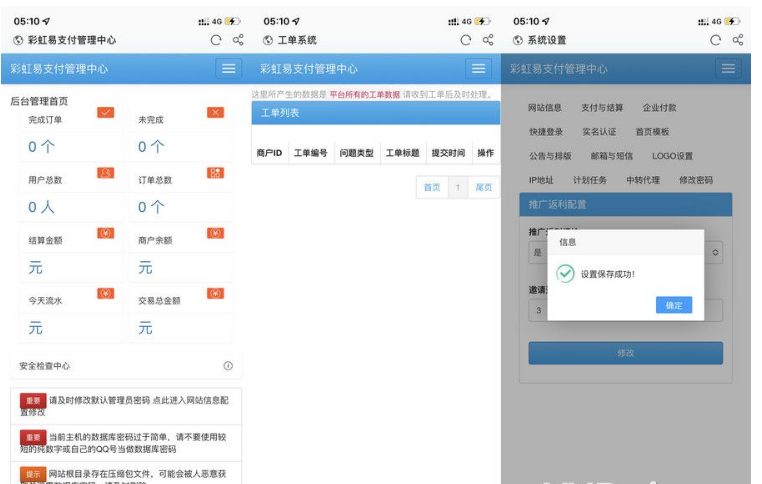Click the 安全检查中心 section title
The width and height of the screenshot is (762, 484).
pyautogui.click(x=45, y=366)
